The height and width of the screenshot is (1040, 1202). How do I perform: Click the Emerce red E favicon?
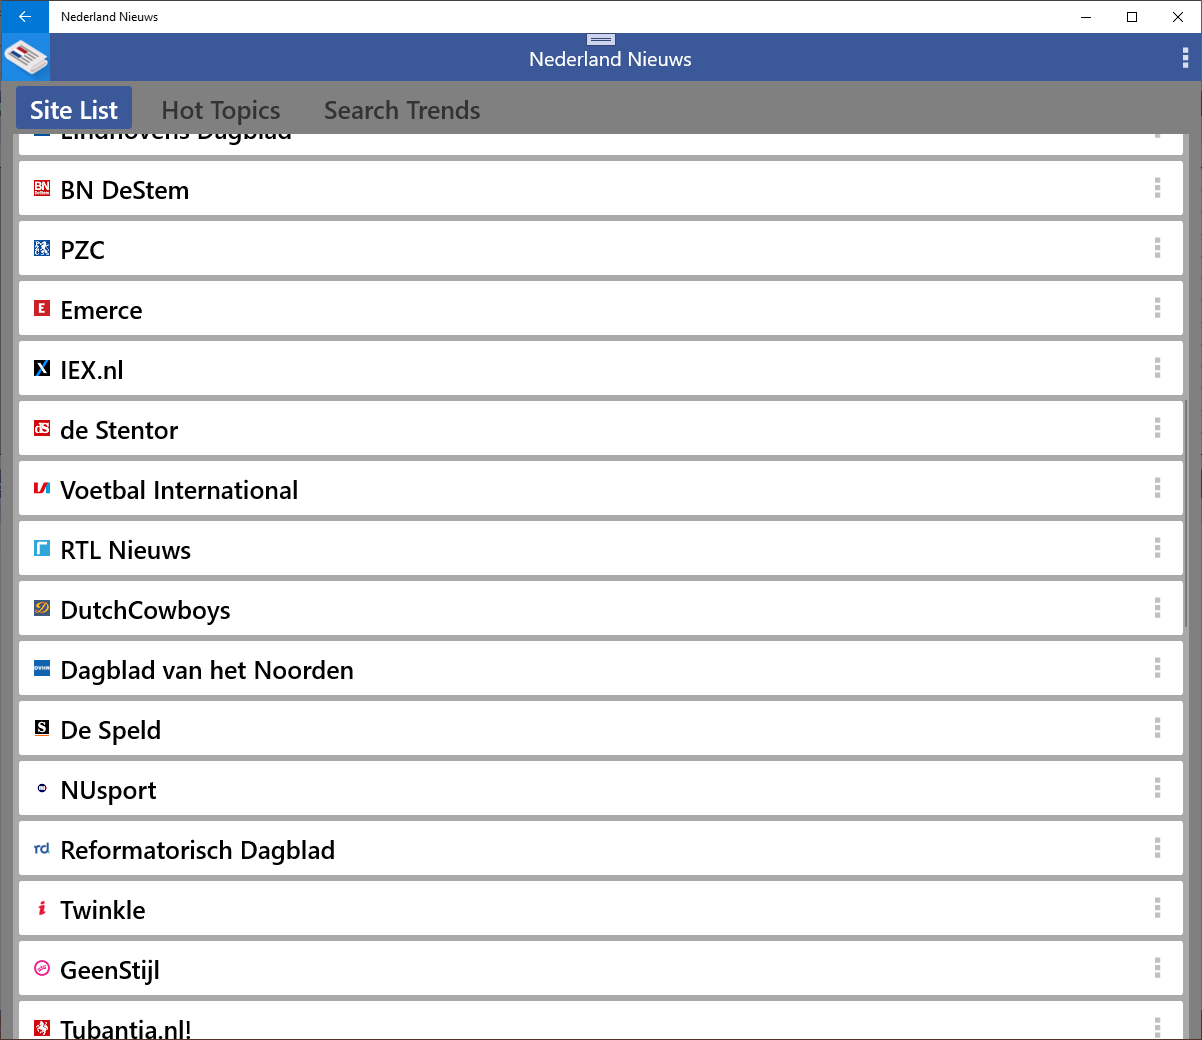[x=42, y=308]
